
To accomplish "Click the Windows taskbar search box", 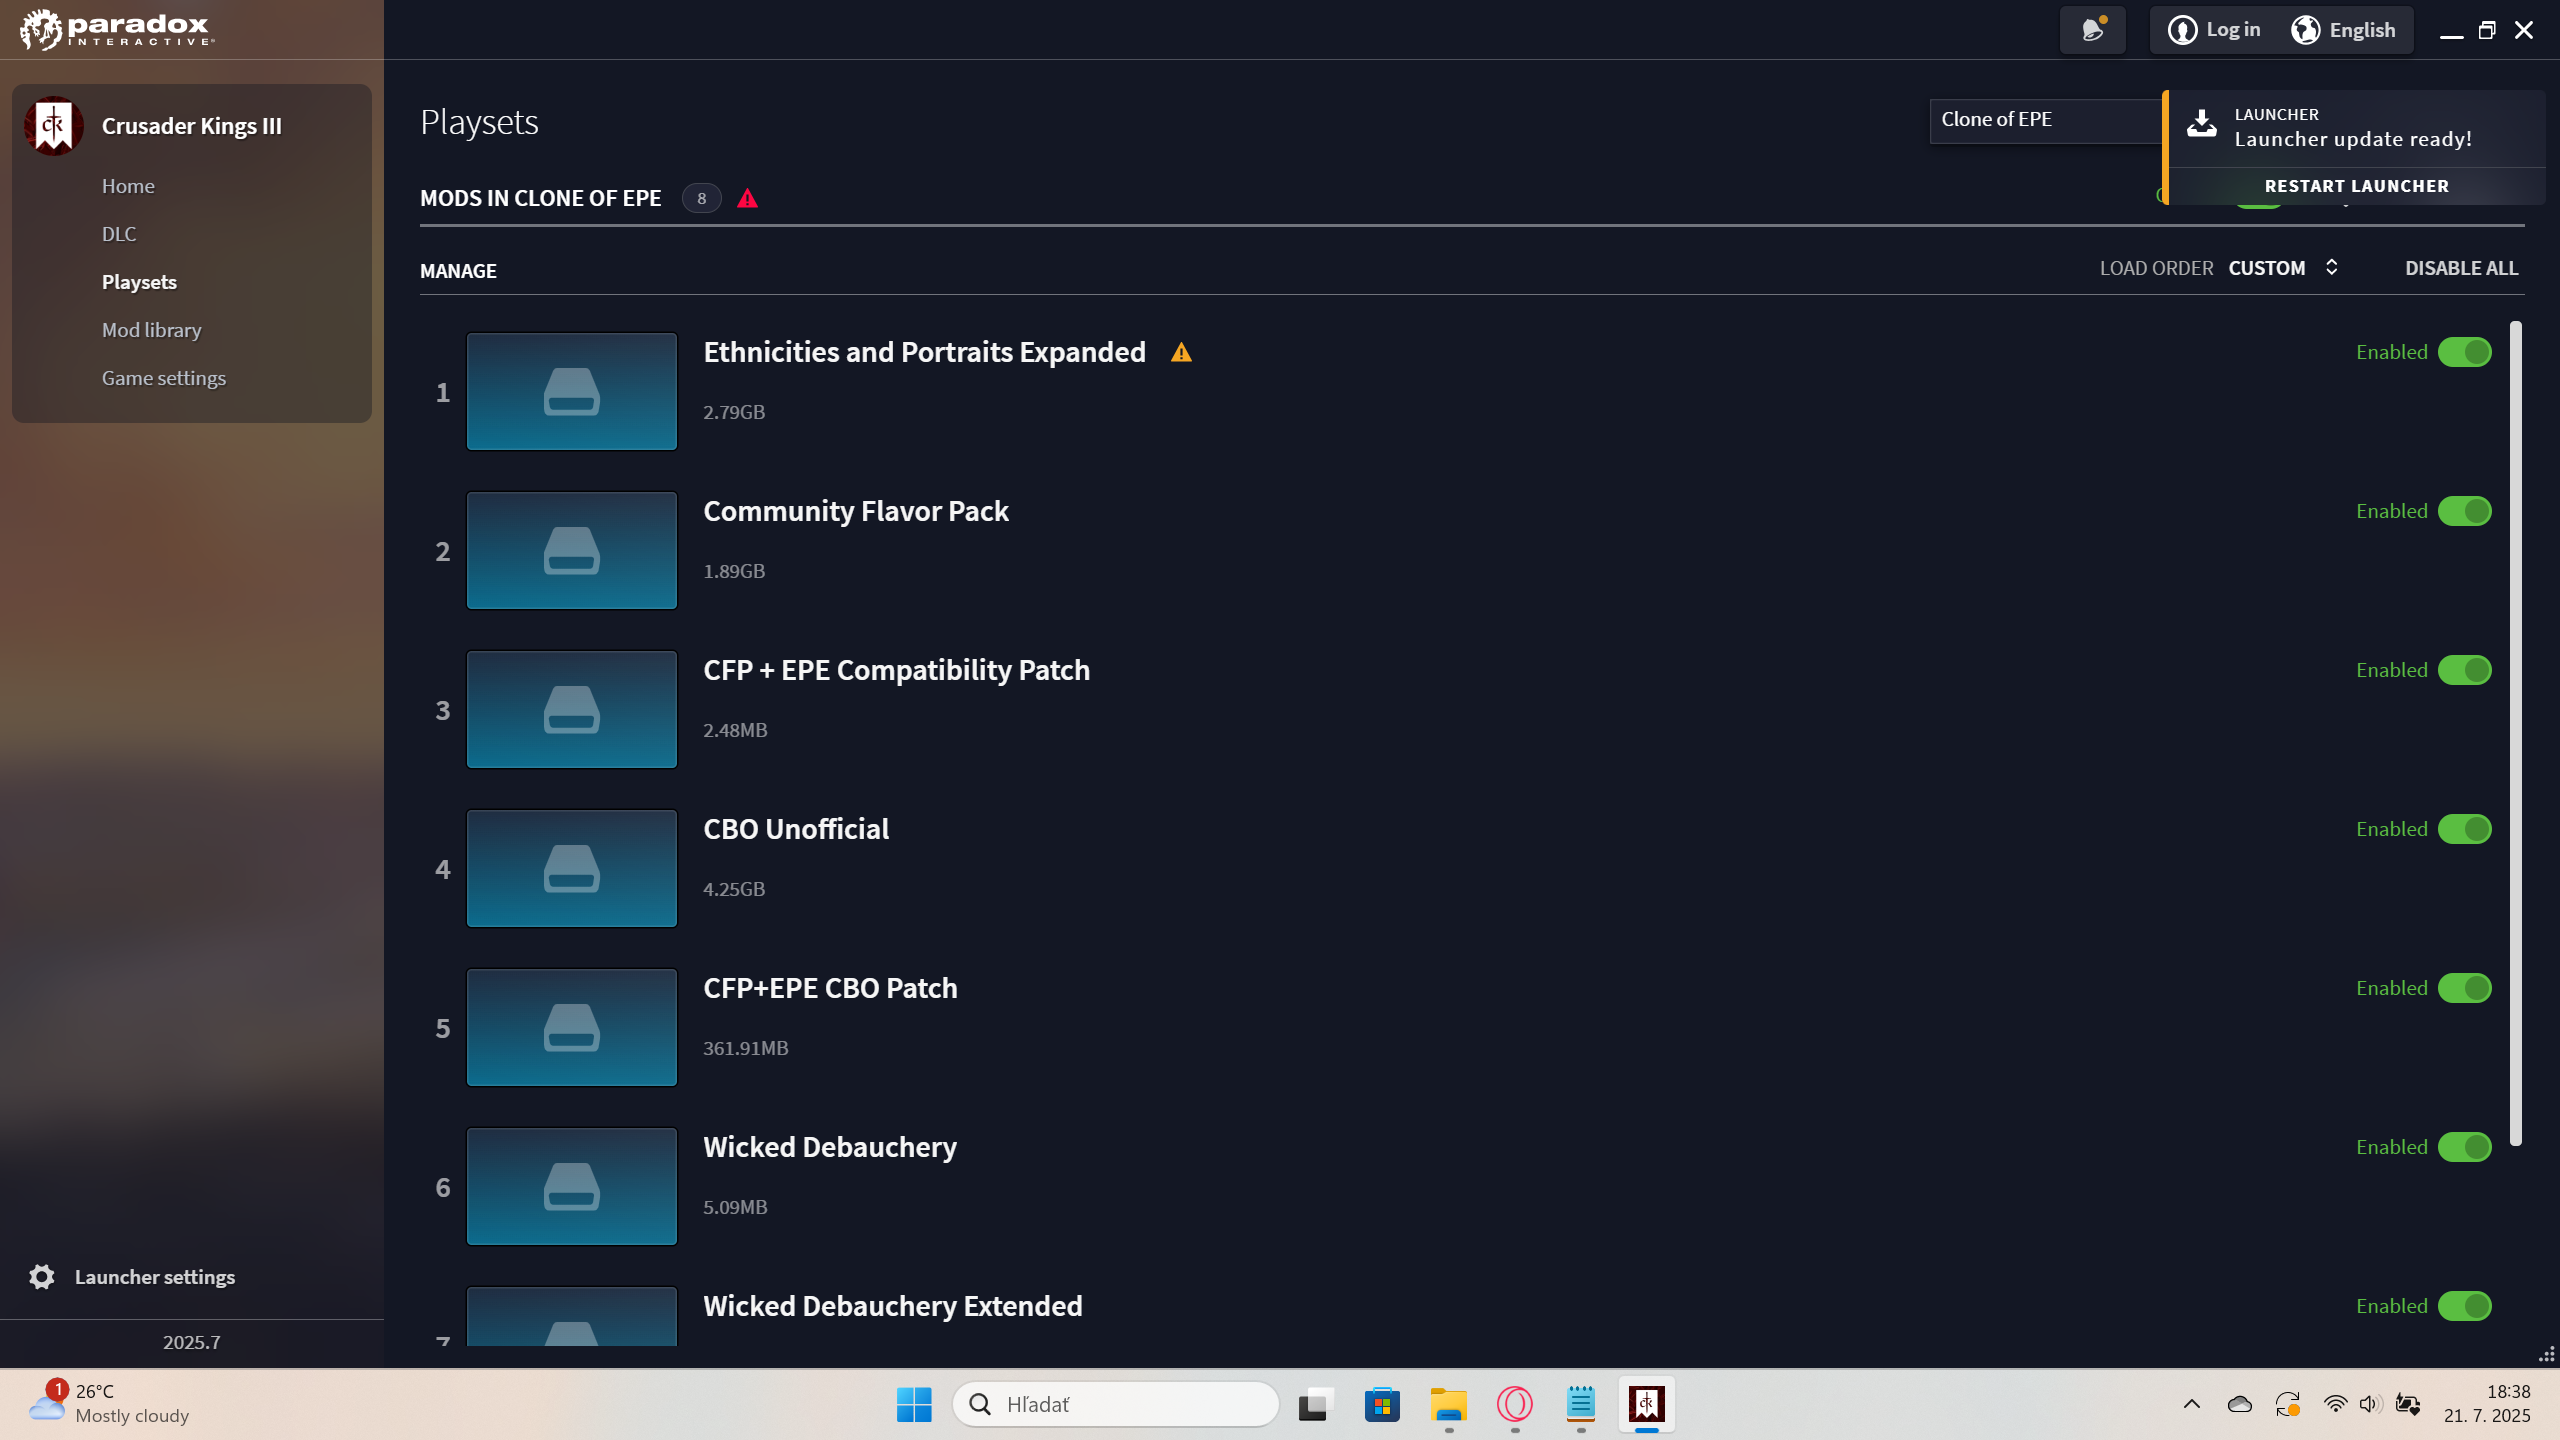I will pos(1116,1405).
